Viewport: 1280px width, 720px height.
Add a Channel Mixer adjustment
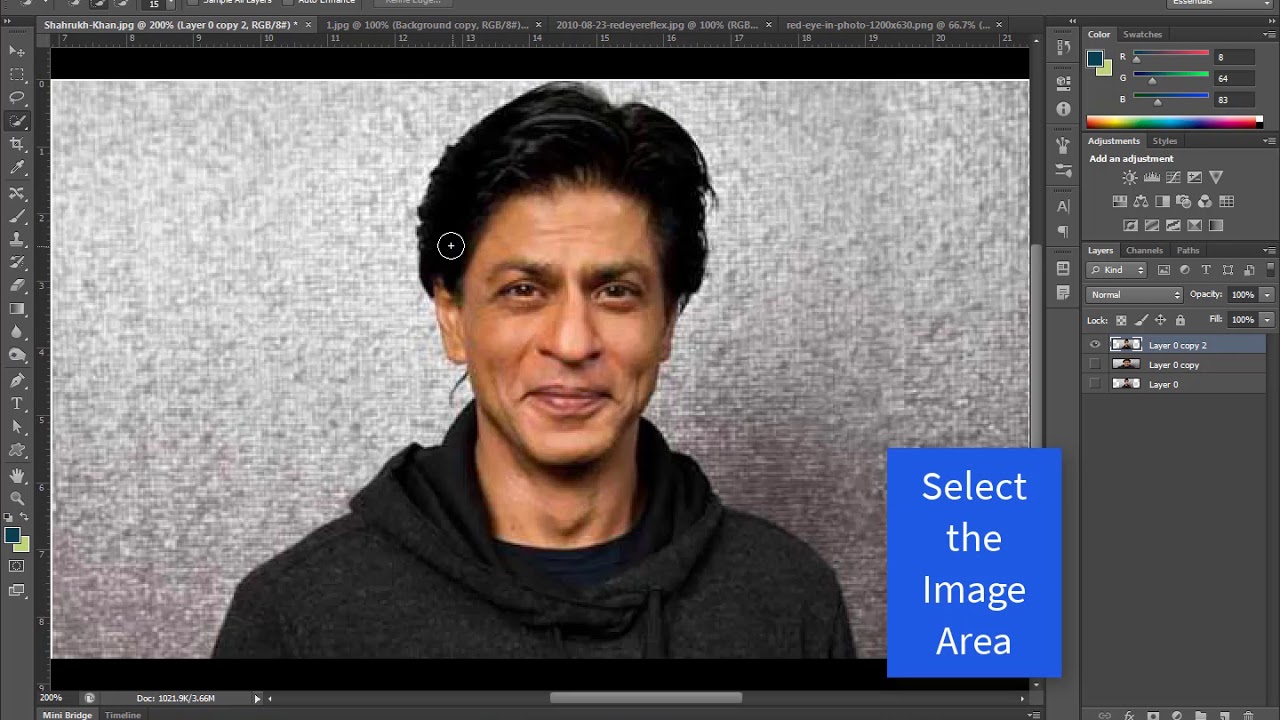[x=1205, y=201]
